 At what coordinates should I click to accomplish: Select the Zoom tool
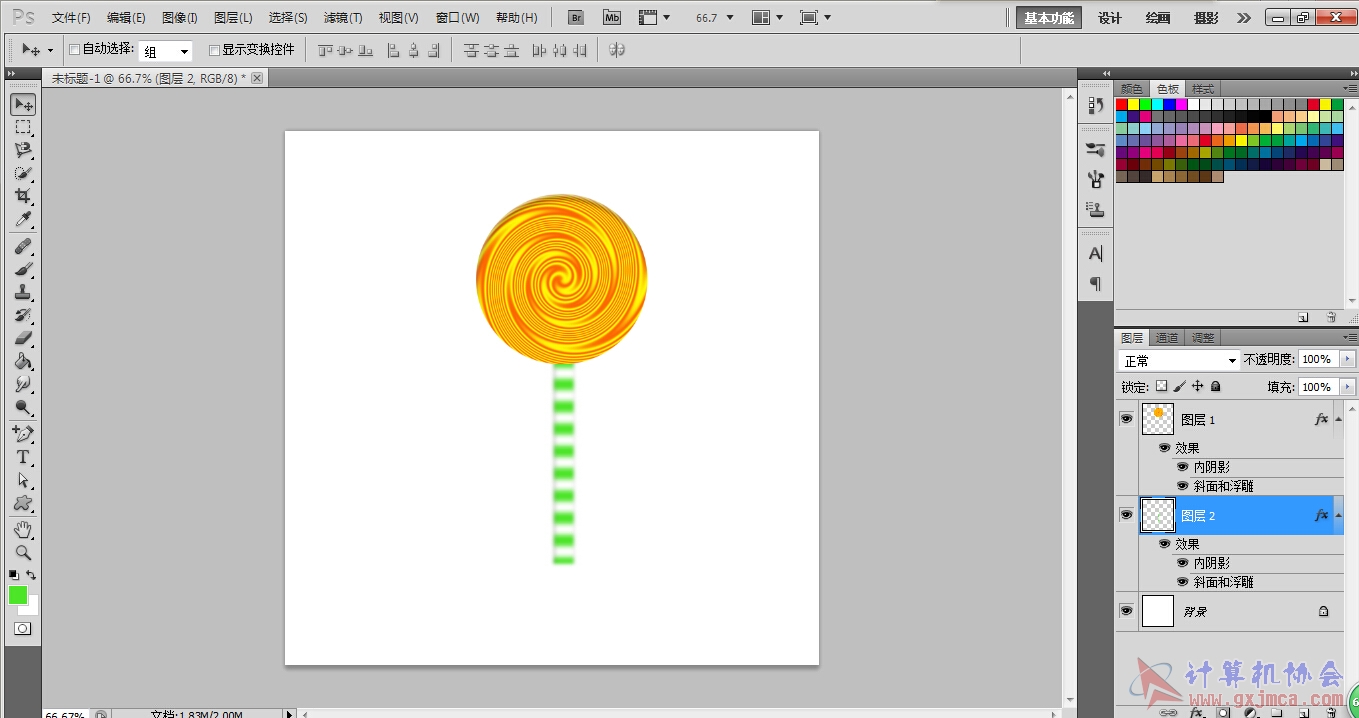click(x=23, y=552)
